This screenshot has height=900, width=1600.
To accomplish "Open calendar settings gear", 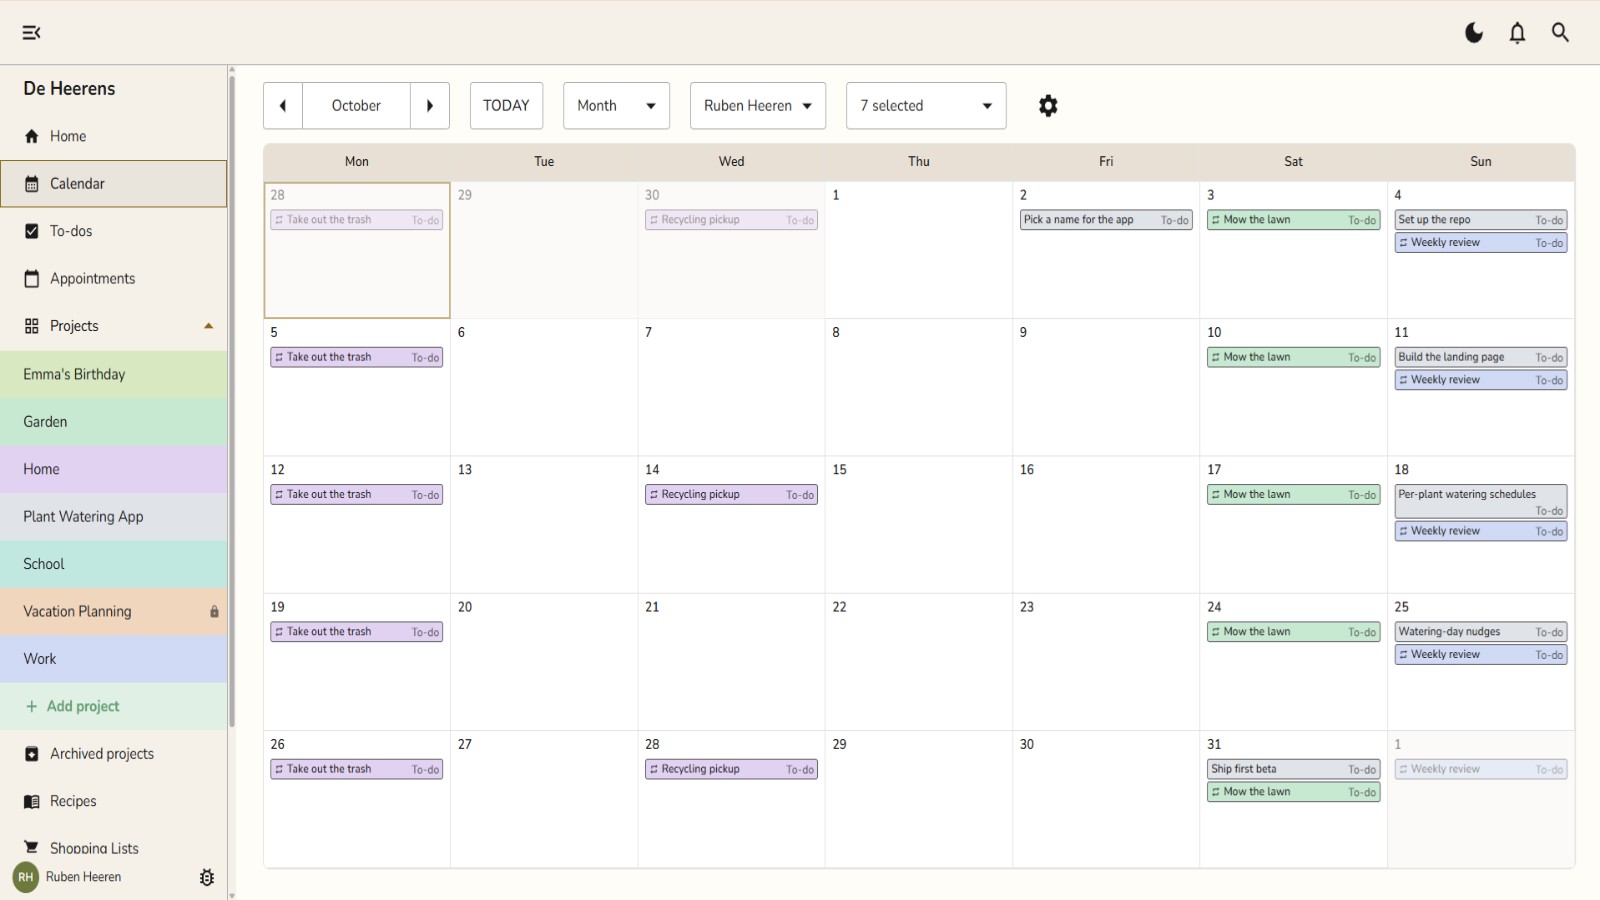I will [1048, 106].
